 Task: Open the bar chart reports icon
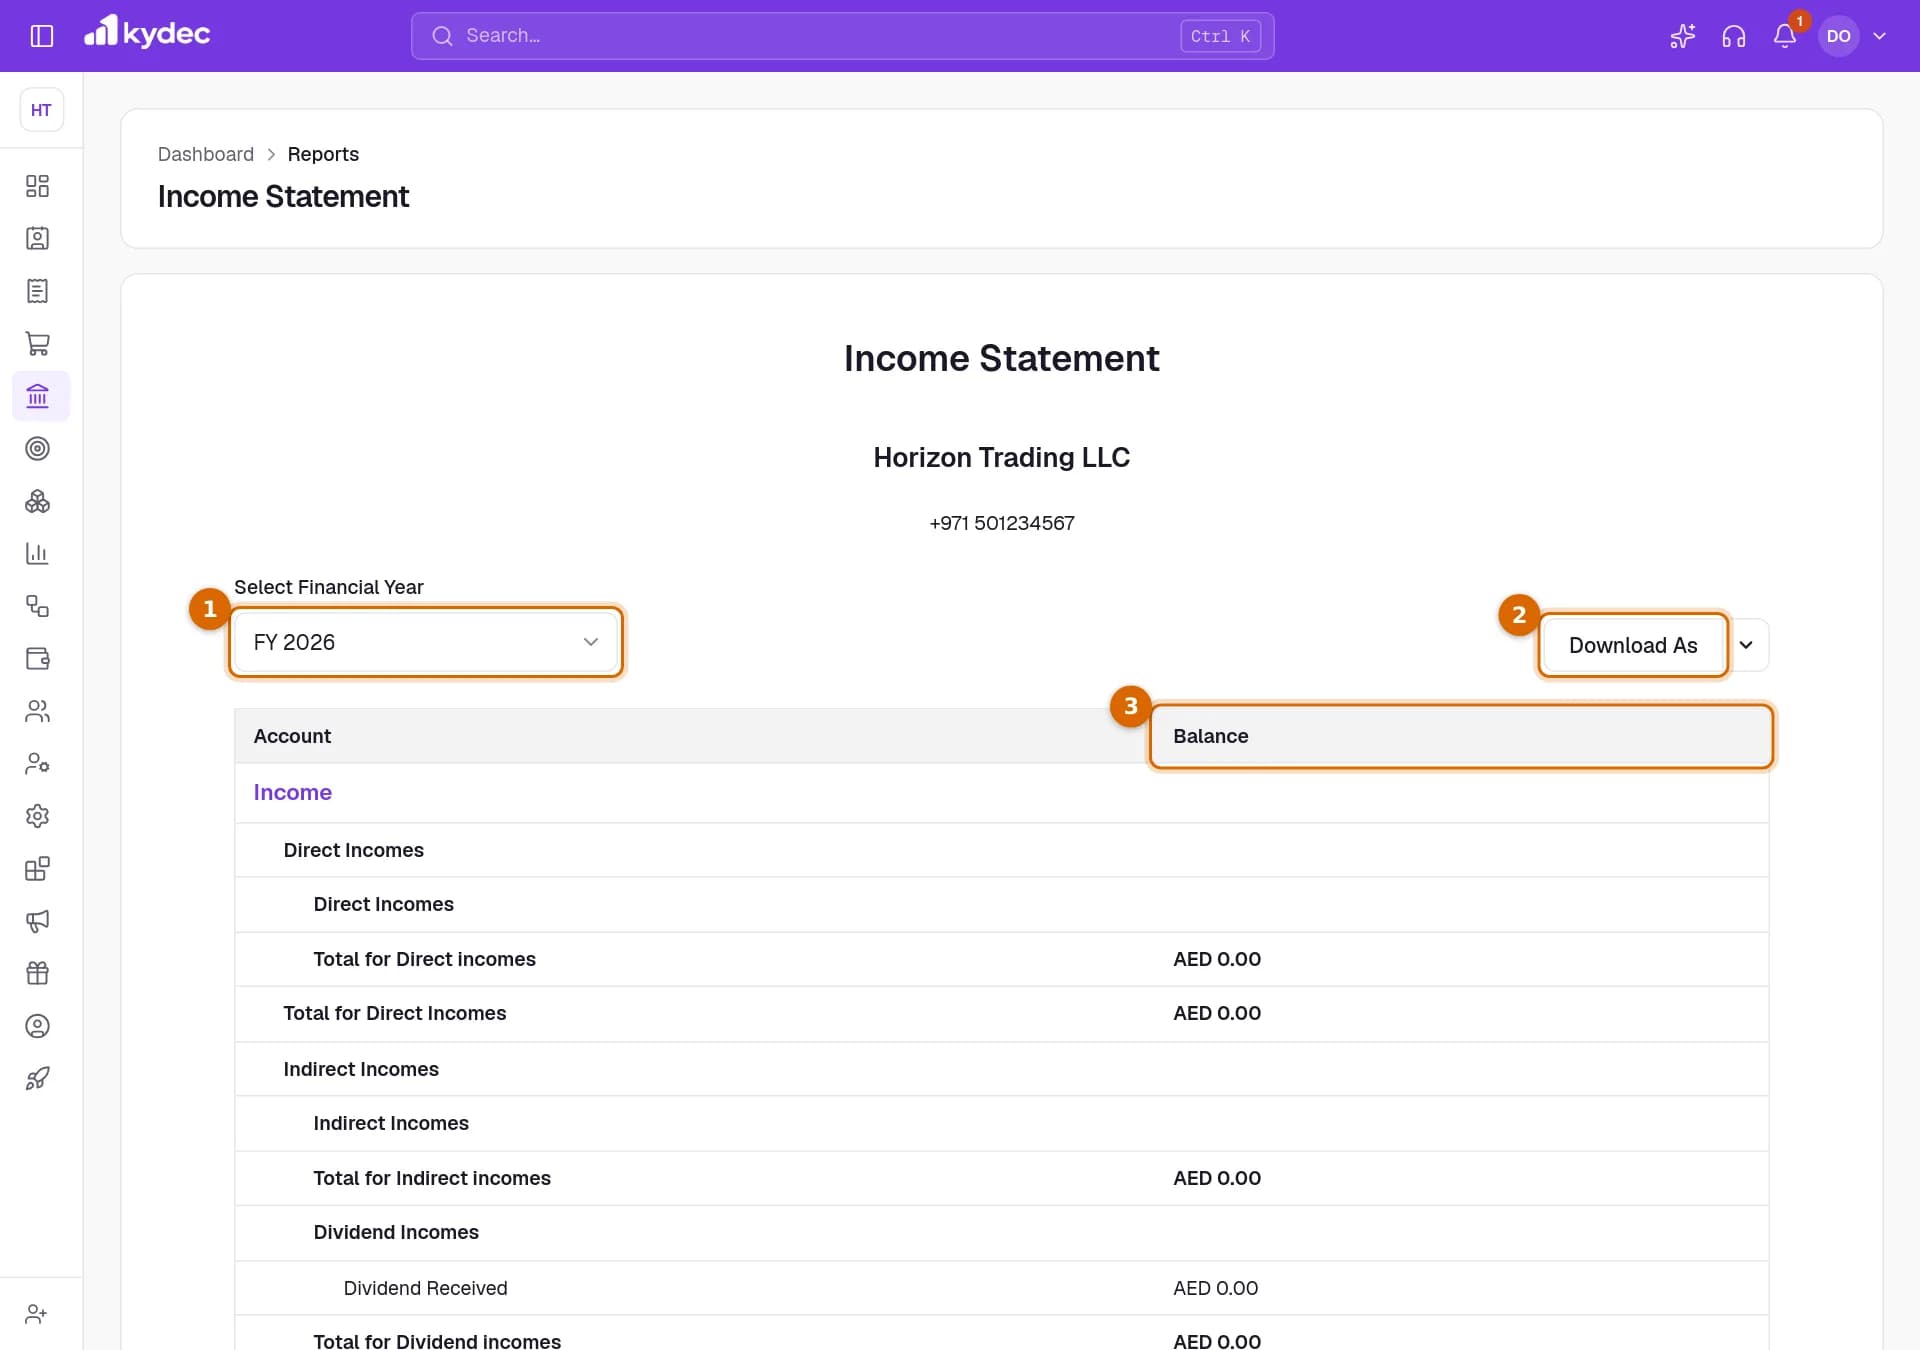pyautogui.click(x=37, y=553)
